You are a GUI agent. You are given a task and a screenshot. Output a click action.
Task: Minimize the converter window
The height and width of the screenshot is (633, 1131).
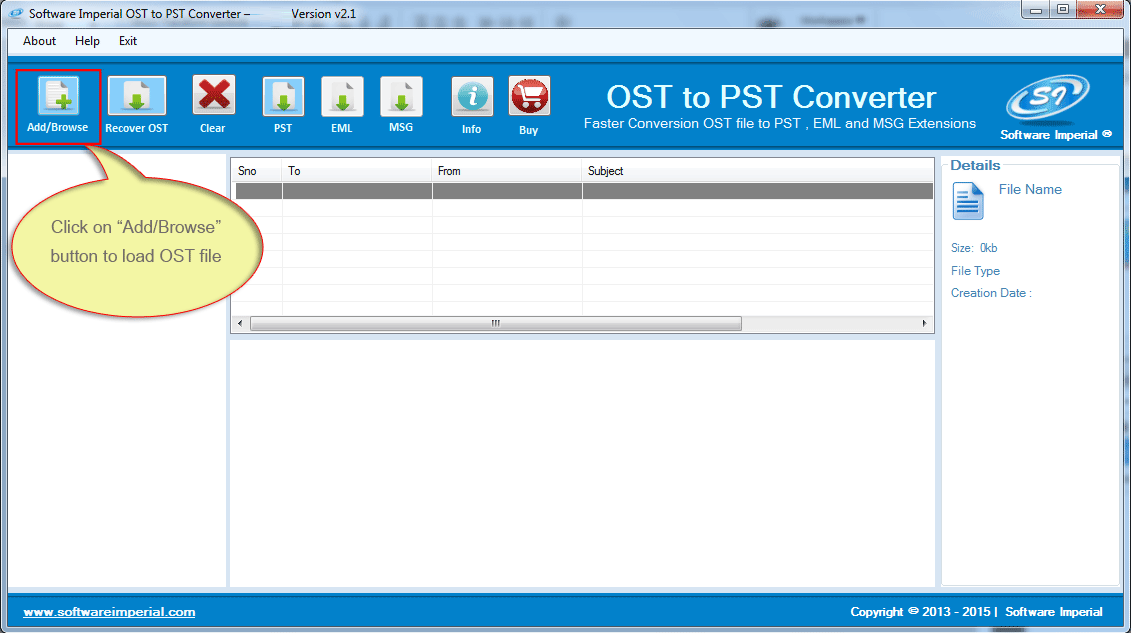(1036, 10)
